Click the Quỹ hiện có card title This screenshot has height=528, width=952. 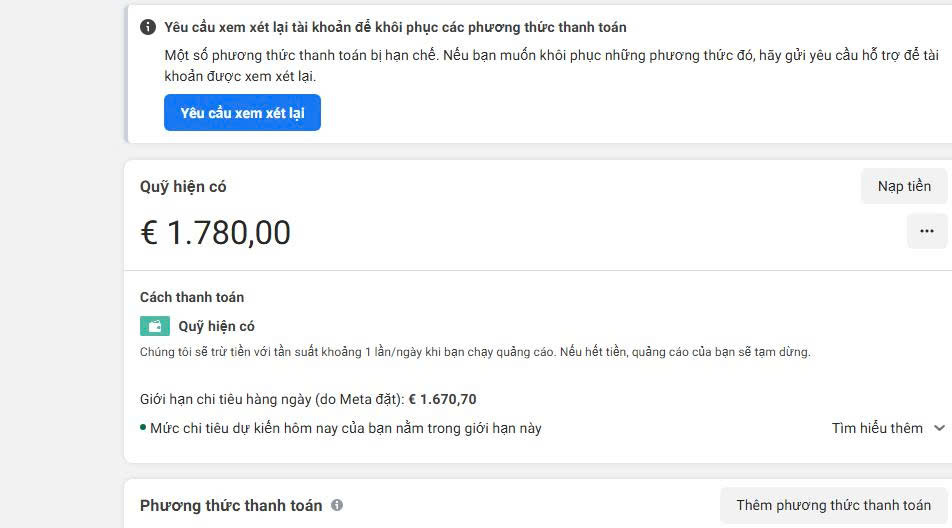pos(183,187)
